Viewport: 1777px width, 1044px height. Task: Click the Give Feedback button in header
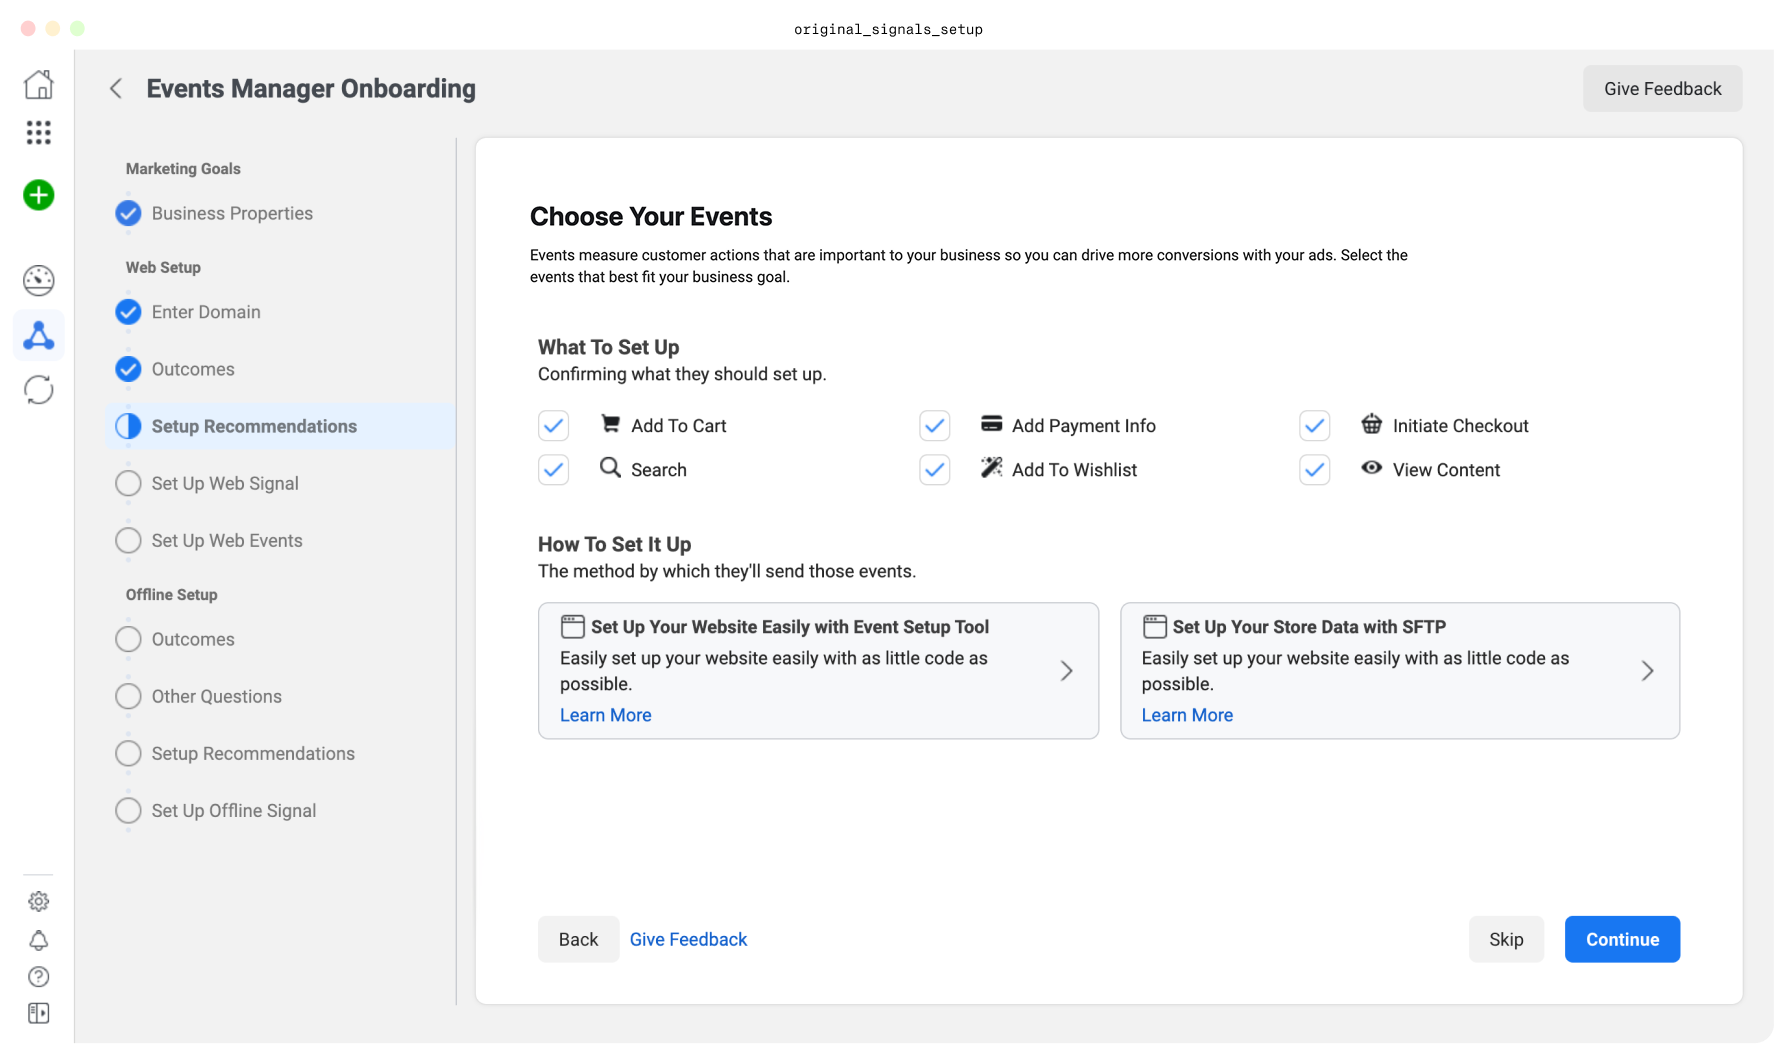pyautogui.click(x=1662, y=89)
